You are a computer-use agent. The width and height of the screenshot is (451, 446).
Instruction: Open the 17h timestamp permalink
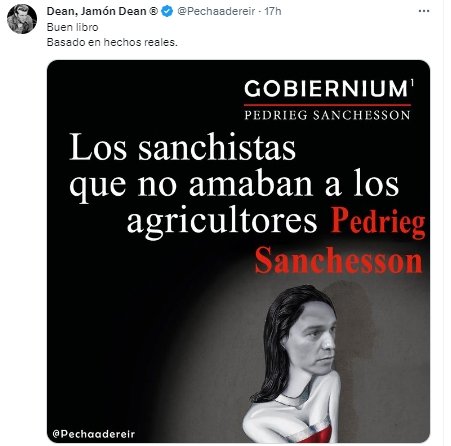[x=273, y=11]
